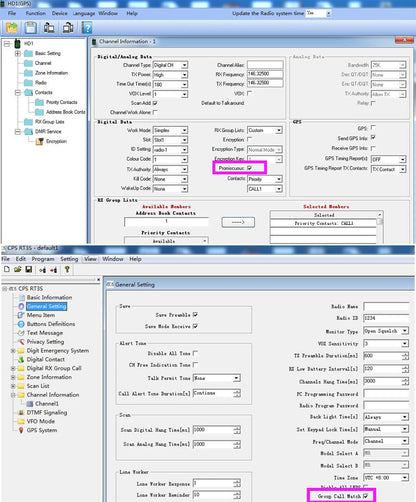
Task: Click the open folder icon in HD1 toolbar
Action: pyautogui.click(x=12, y=28)
